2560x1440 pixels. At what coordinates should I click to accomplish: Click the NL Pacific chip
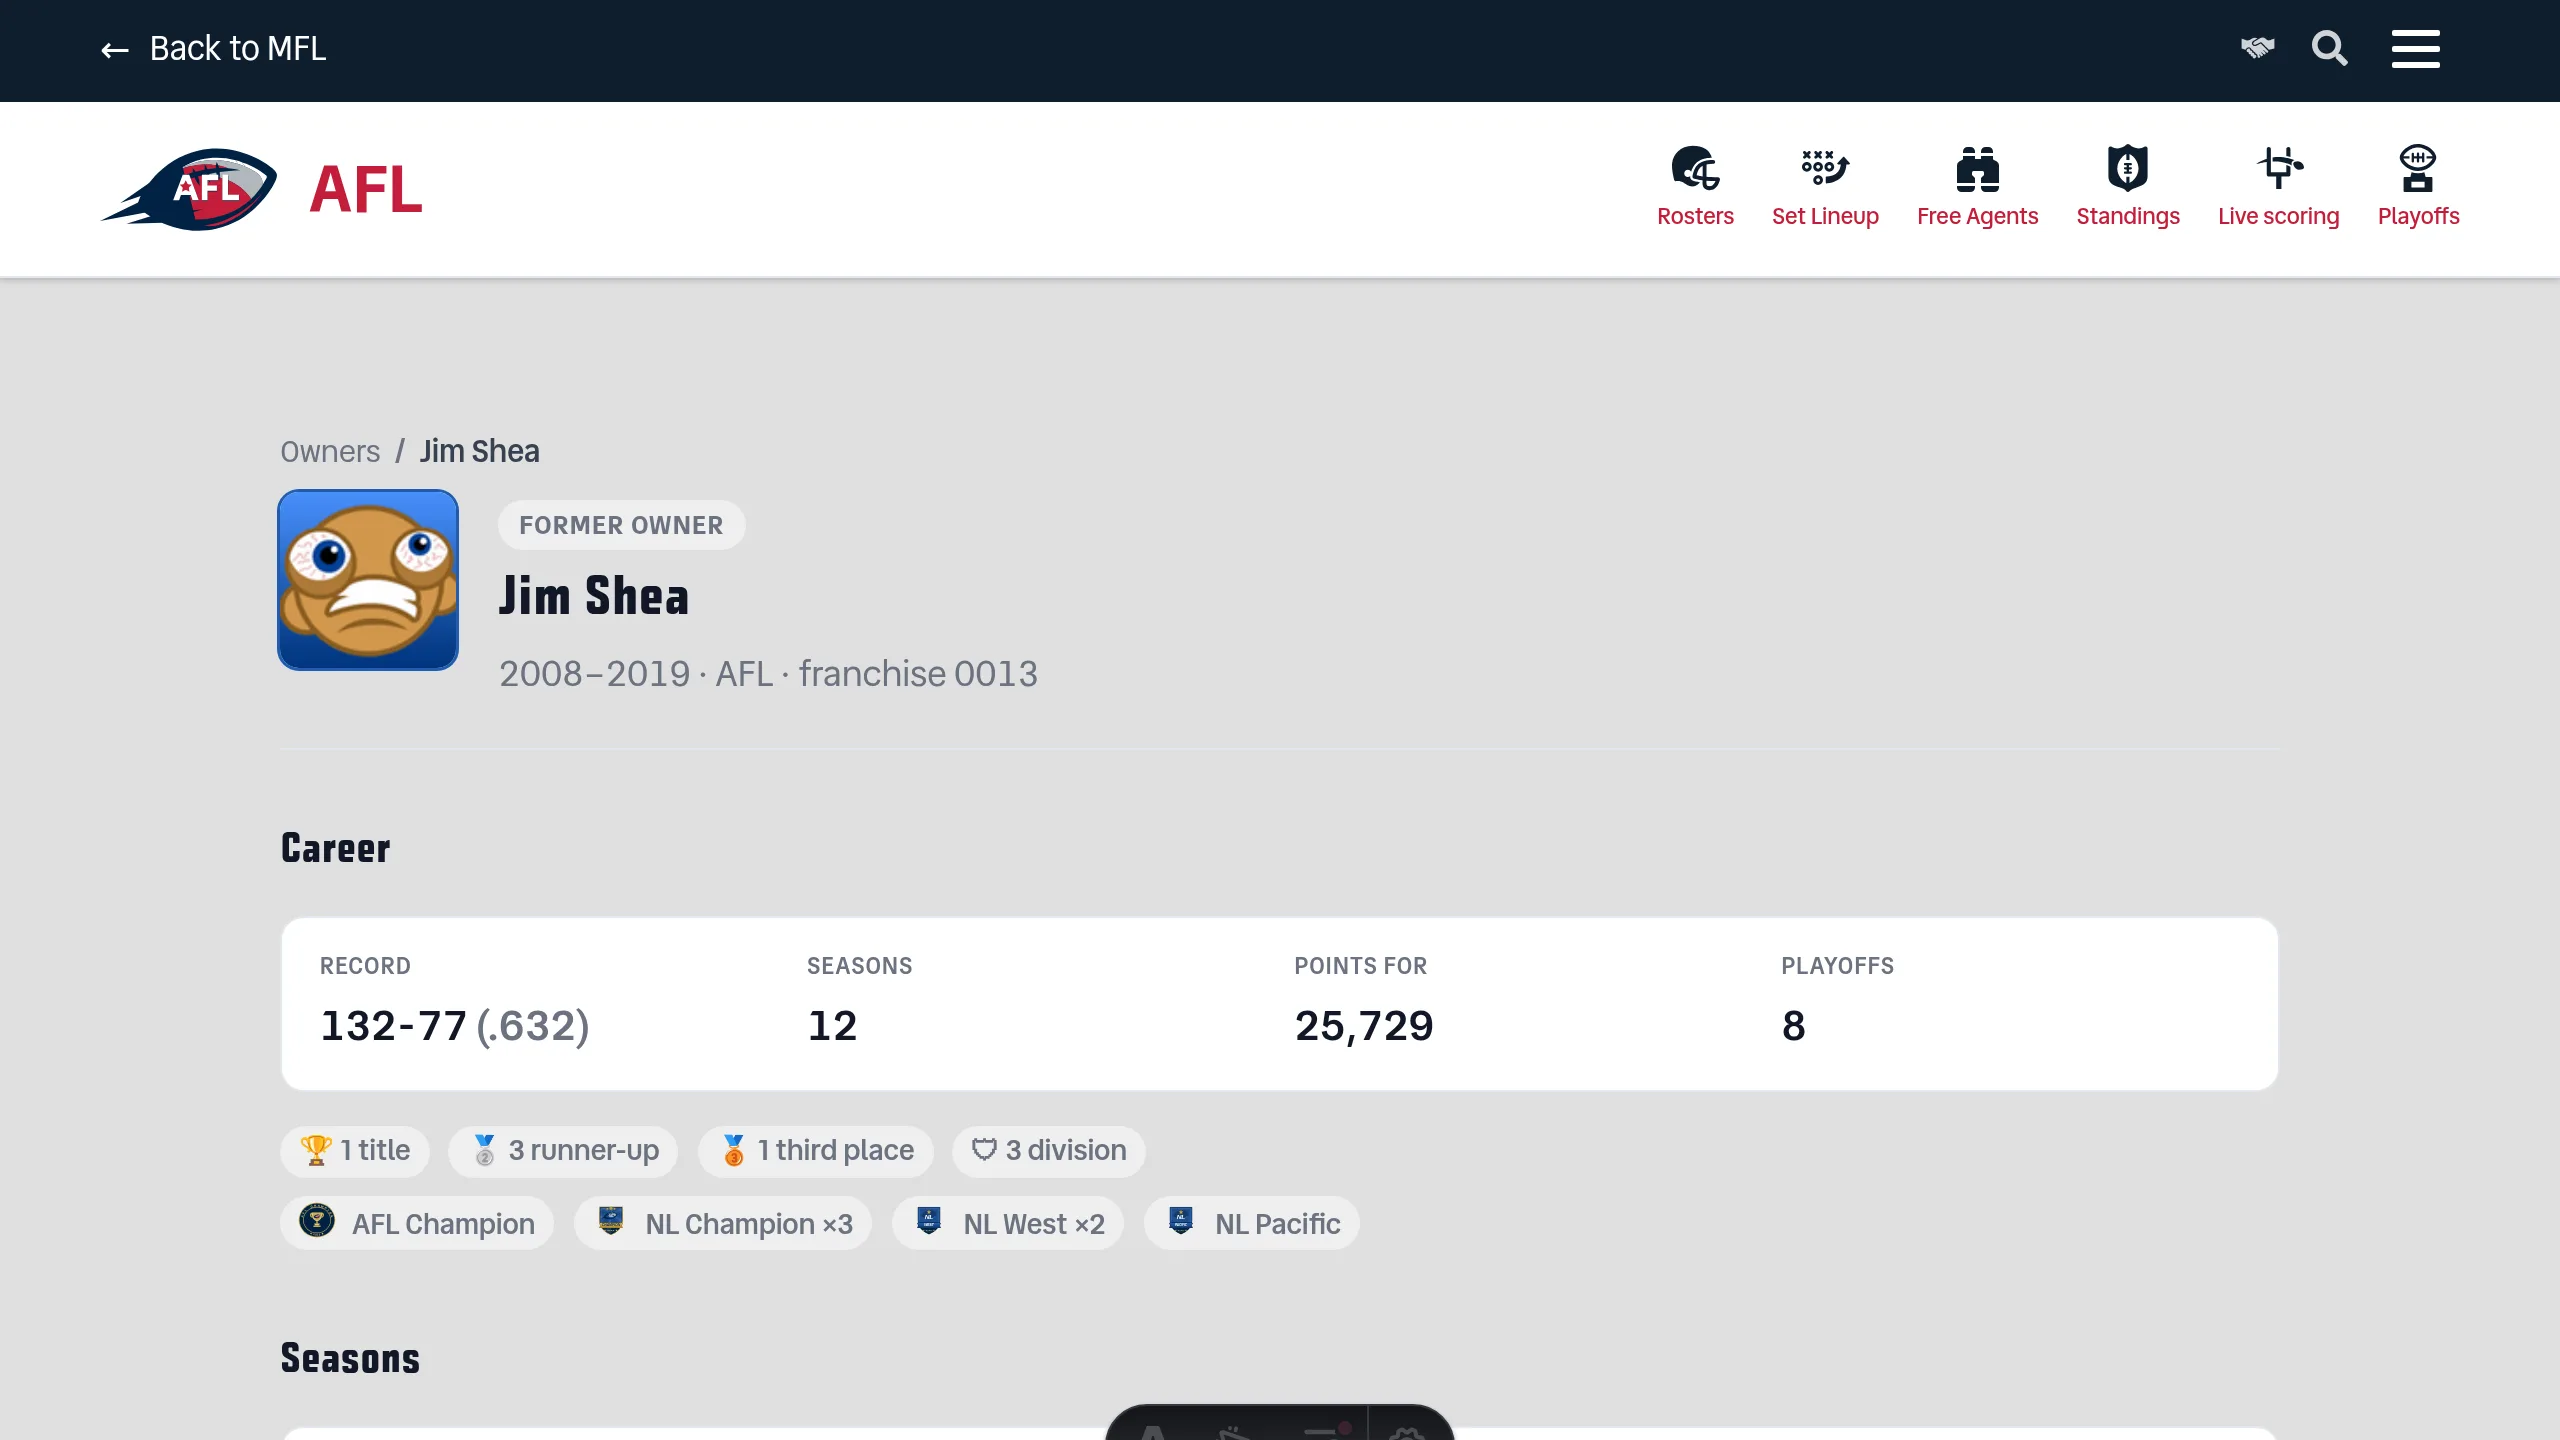[1252, 1223]
